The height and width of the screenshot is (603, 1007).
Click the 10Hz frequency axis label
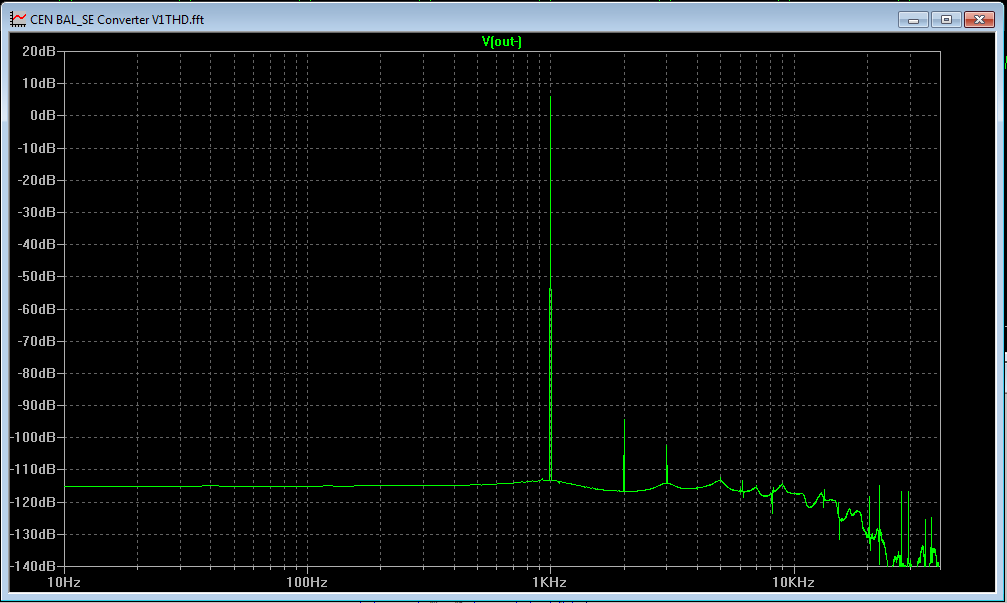coord(64,582)
